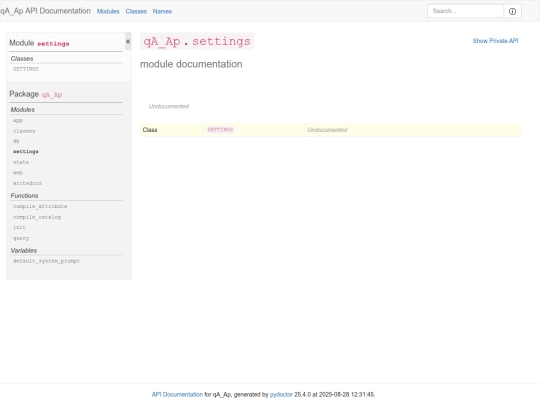Open the web module
This screenshot has height=405, width=540.
18,173
